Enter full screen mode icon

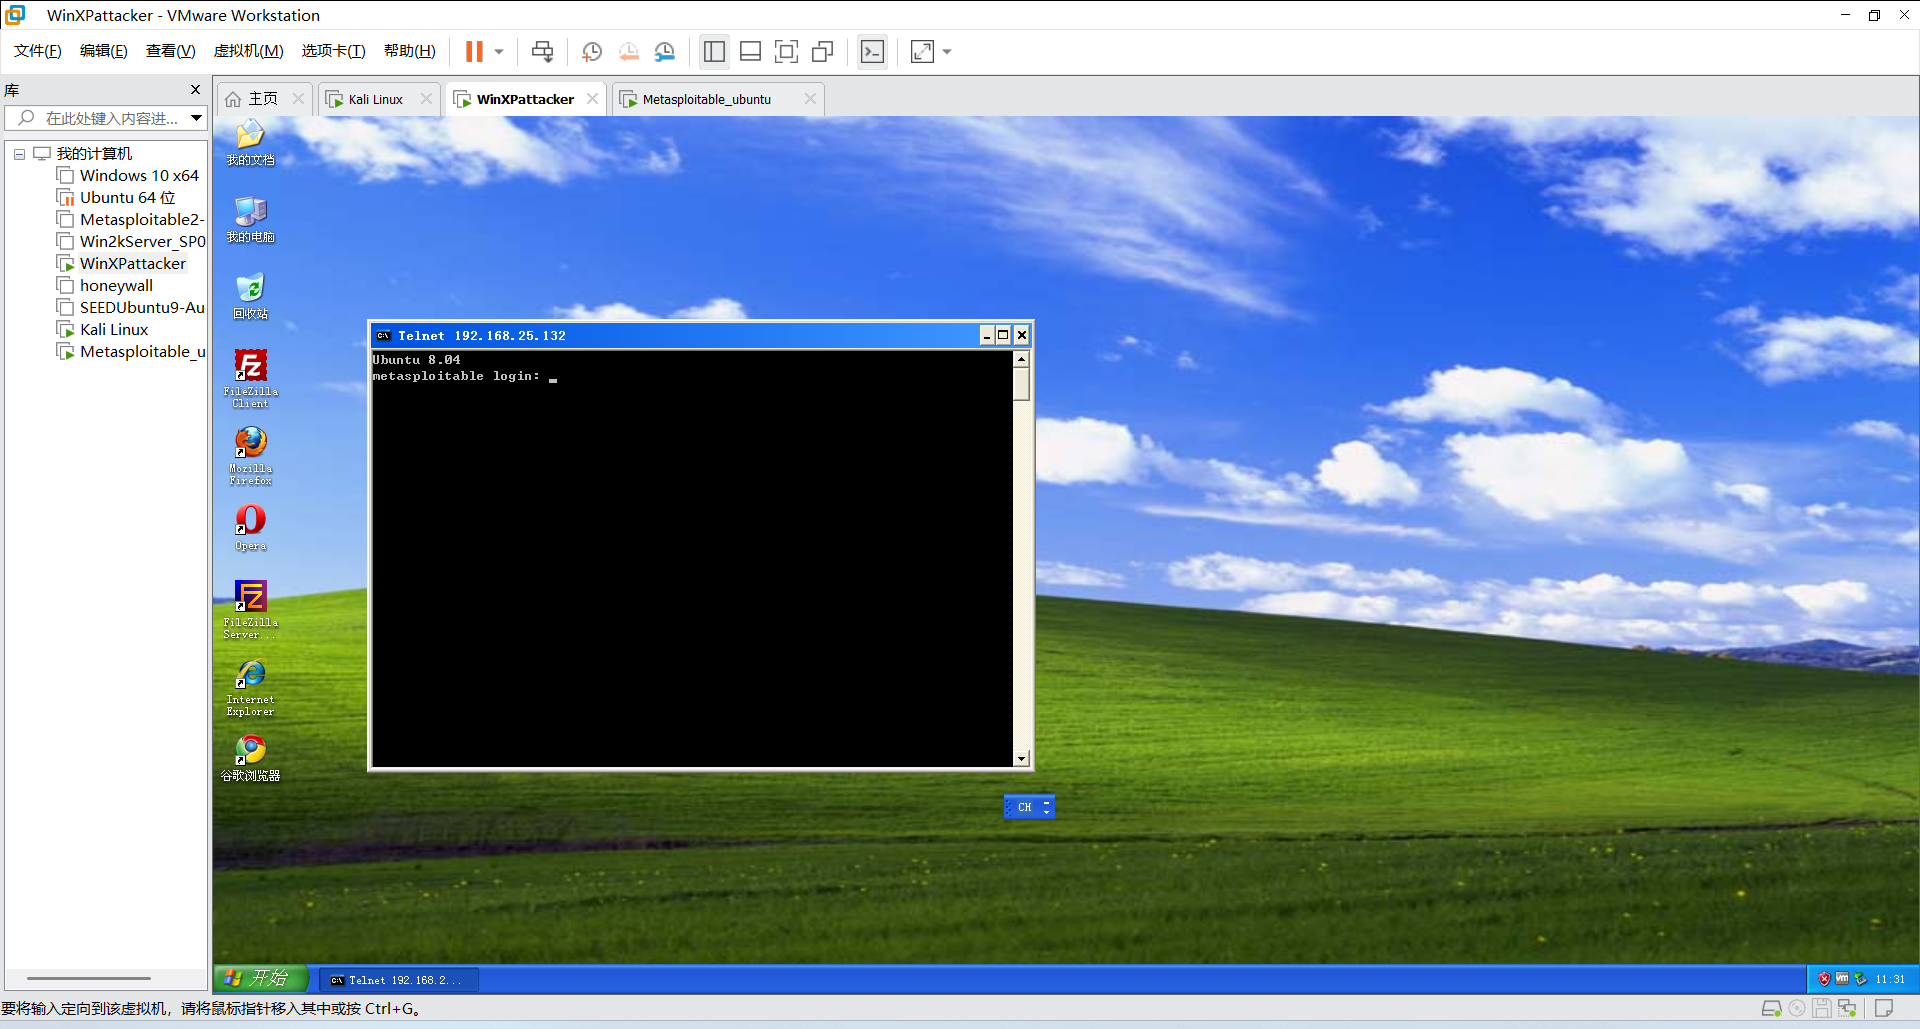click(x=787, y=51)
